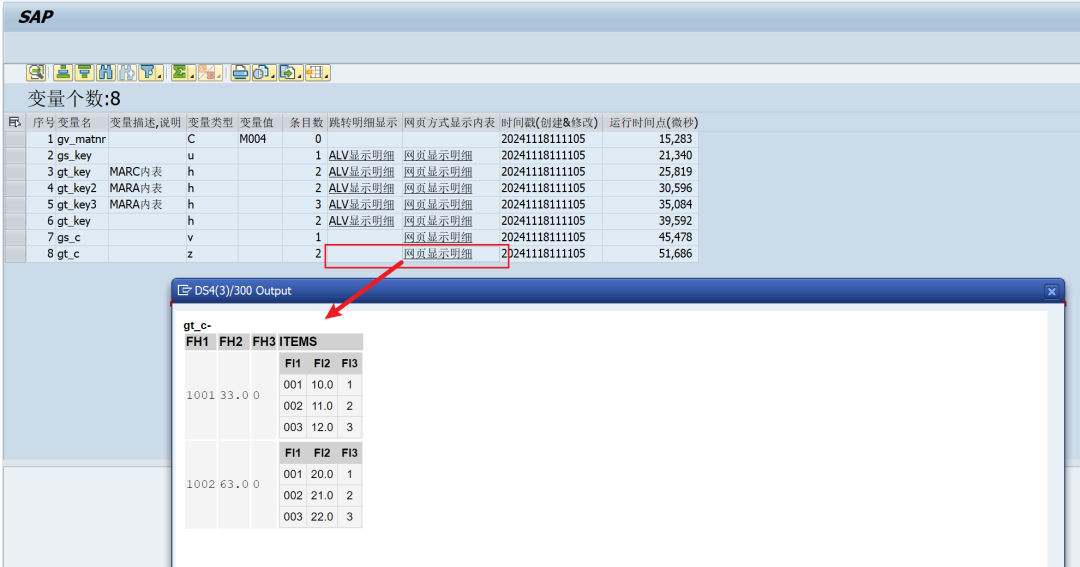Open the Find binoculars tool
The image size is (1080, 567).
105,72
